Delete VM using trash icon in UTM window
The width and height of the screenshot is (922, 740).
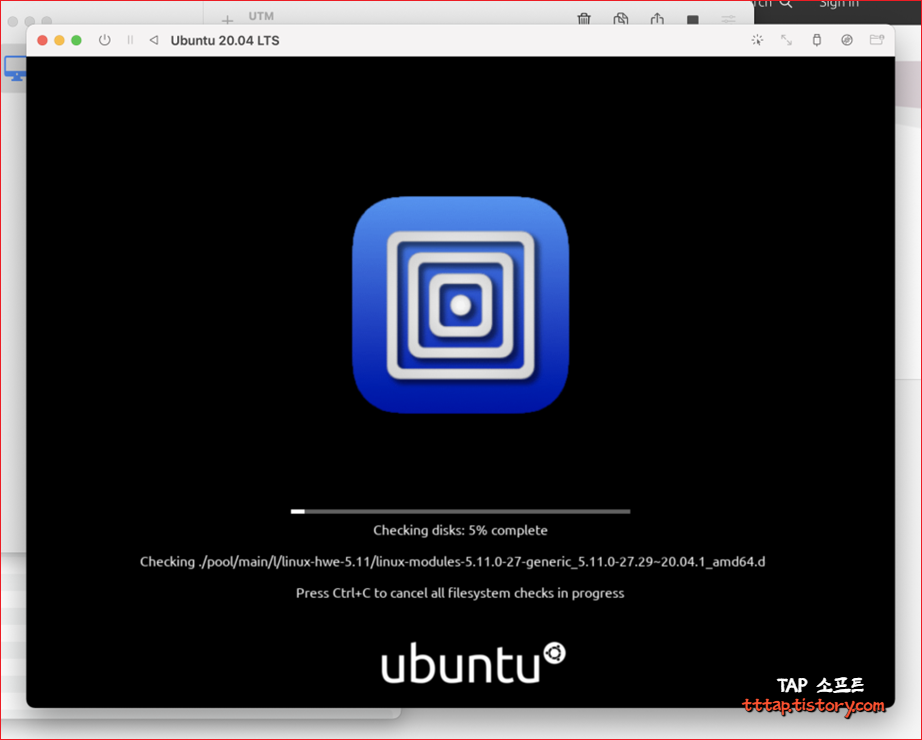584,19
